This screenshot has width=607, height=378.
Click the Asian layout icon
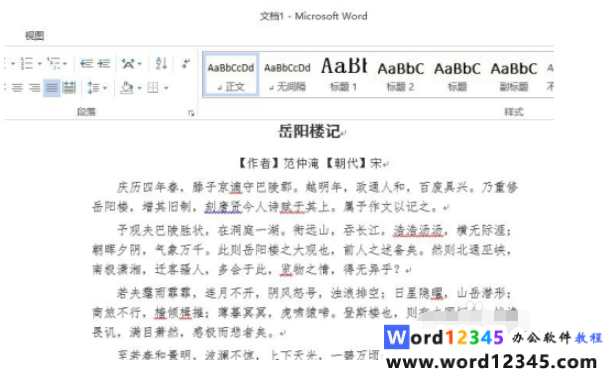pyautogui.click(x=128, y=63)
